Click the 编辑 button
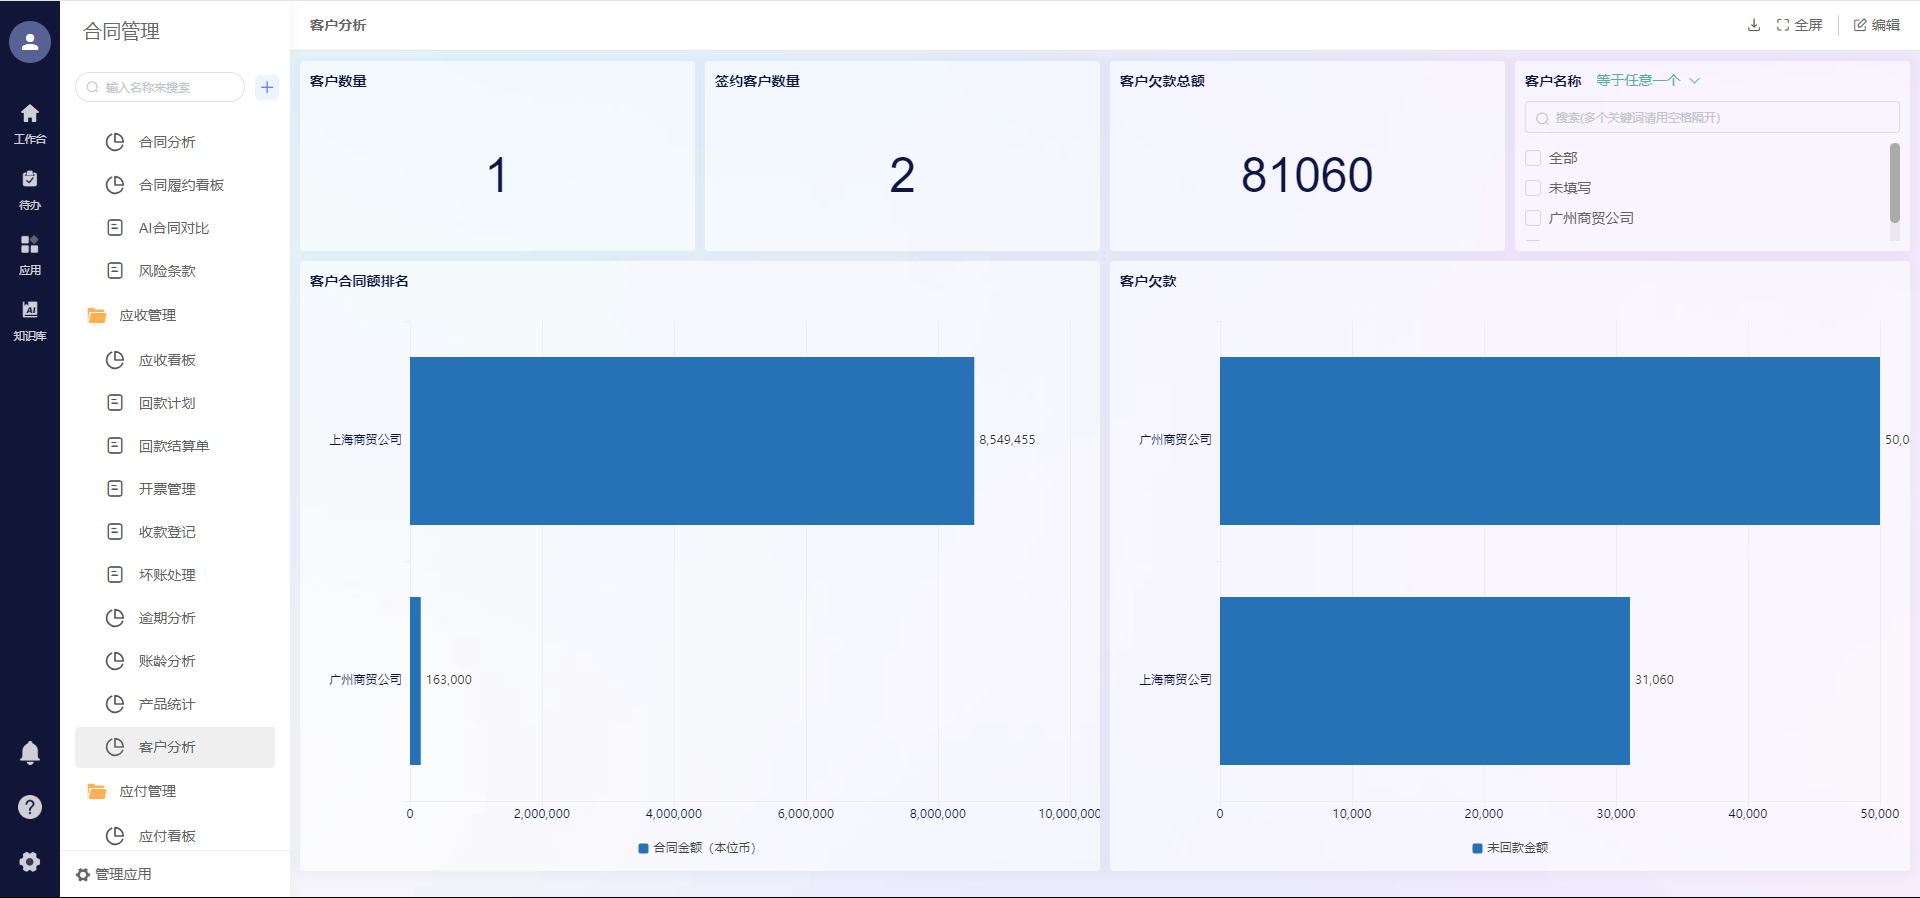 click(1877, 25)
